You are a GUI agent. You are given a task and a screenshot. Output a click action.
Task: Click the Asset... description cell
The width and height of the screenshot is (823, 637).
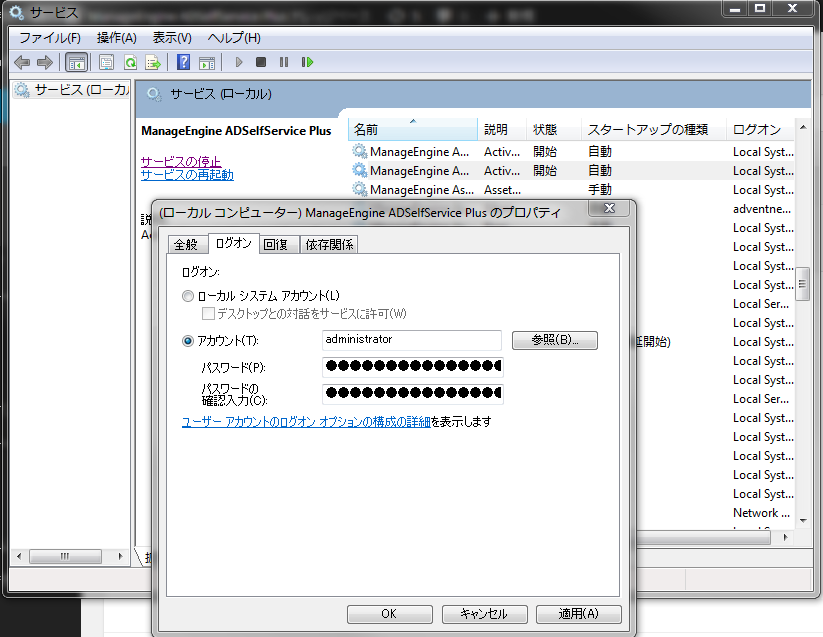tap(502, 189)
